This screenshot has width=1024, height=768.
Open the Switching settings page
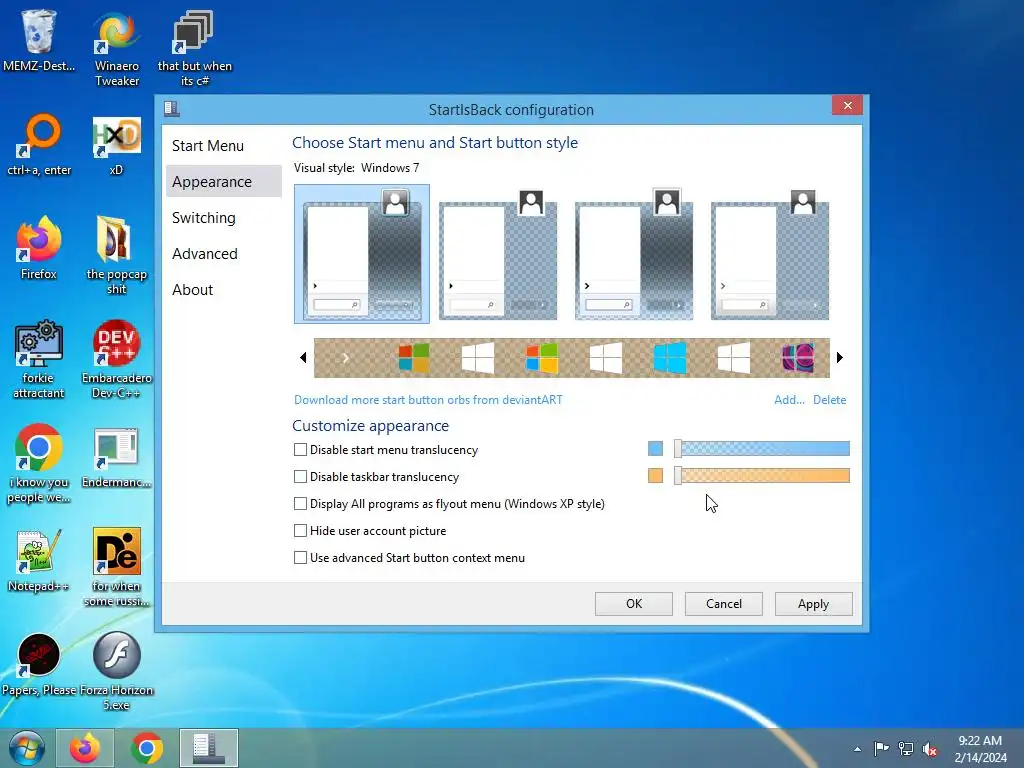[223, 217]
